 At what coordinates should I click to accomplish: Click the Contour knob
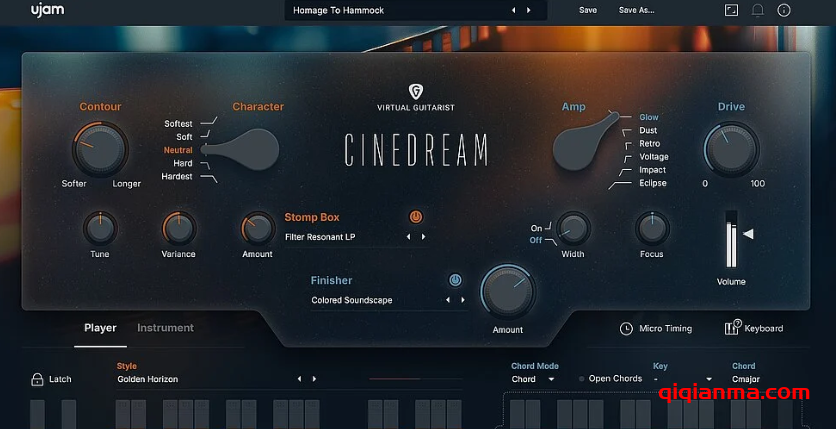(x=100, y=149)
